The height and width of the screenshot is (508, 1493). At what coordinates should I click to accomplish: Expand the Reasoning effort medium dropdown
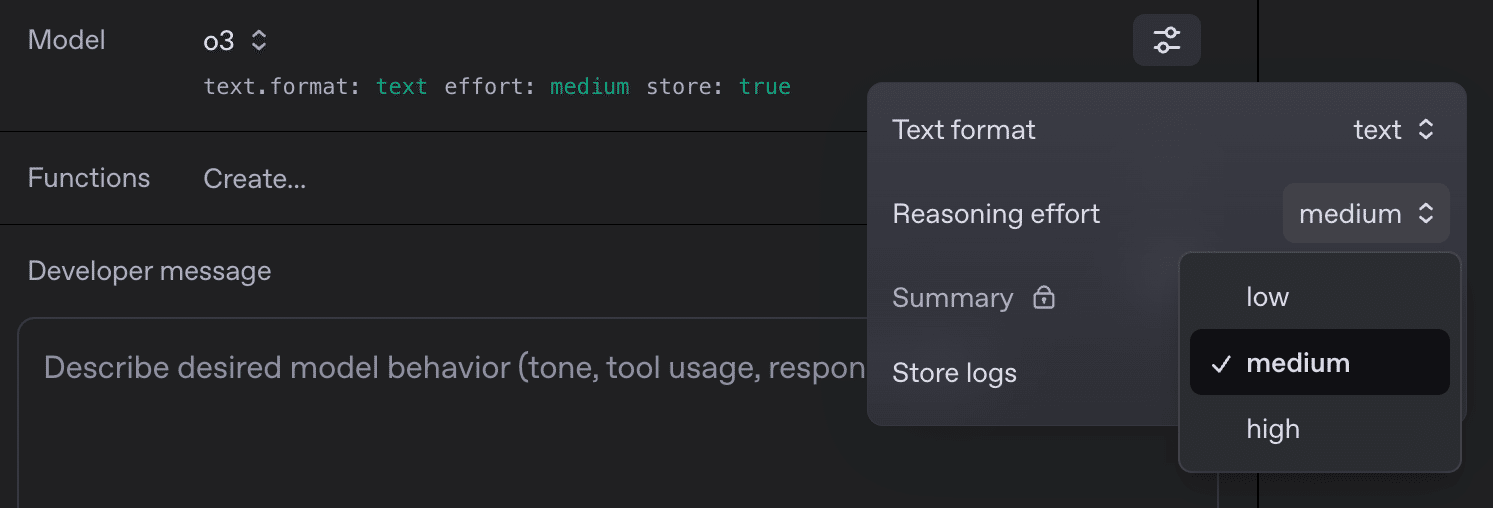[x=1366, y=214]
